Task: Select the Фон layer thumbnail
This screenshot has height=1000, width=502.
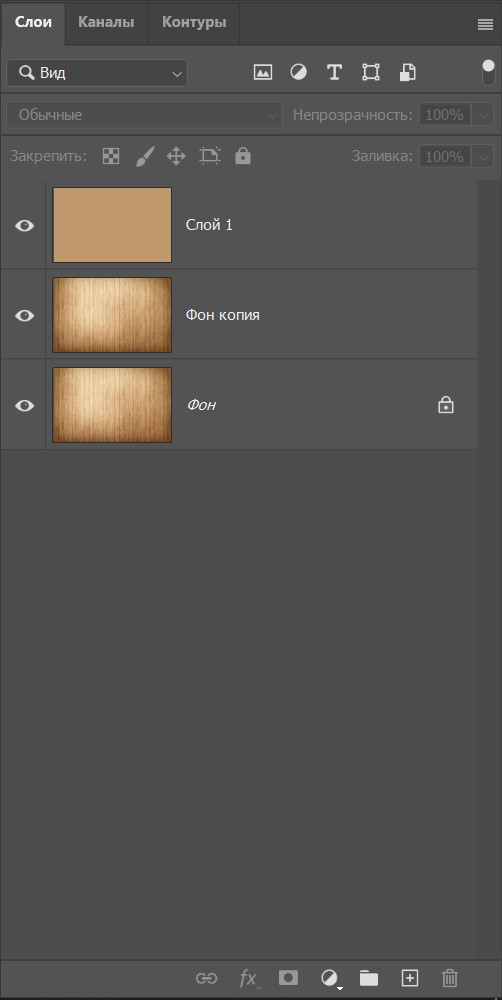Action: pos(112,405)
